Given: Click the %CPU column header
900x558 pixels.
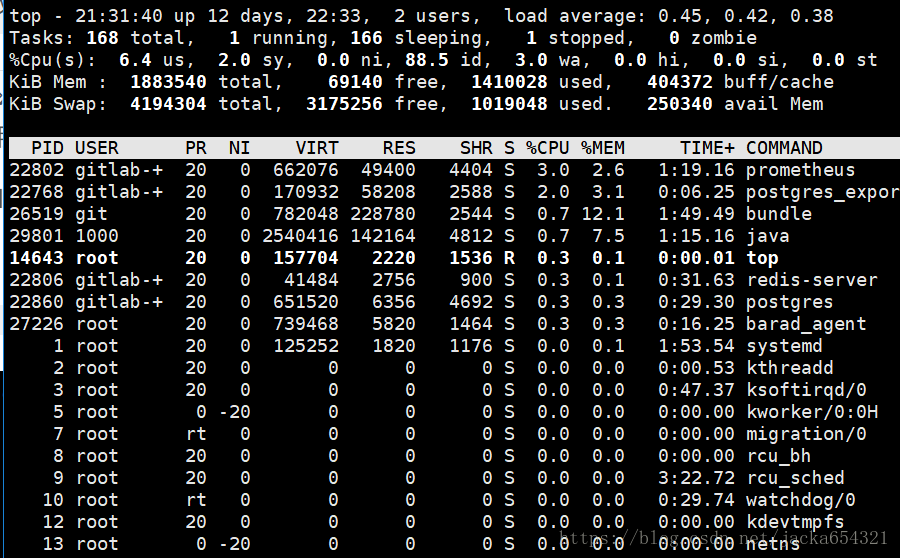Looking at the screenshot, I should pyautogui.click(x=548, y=148).
